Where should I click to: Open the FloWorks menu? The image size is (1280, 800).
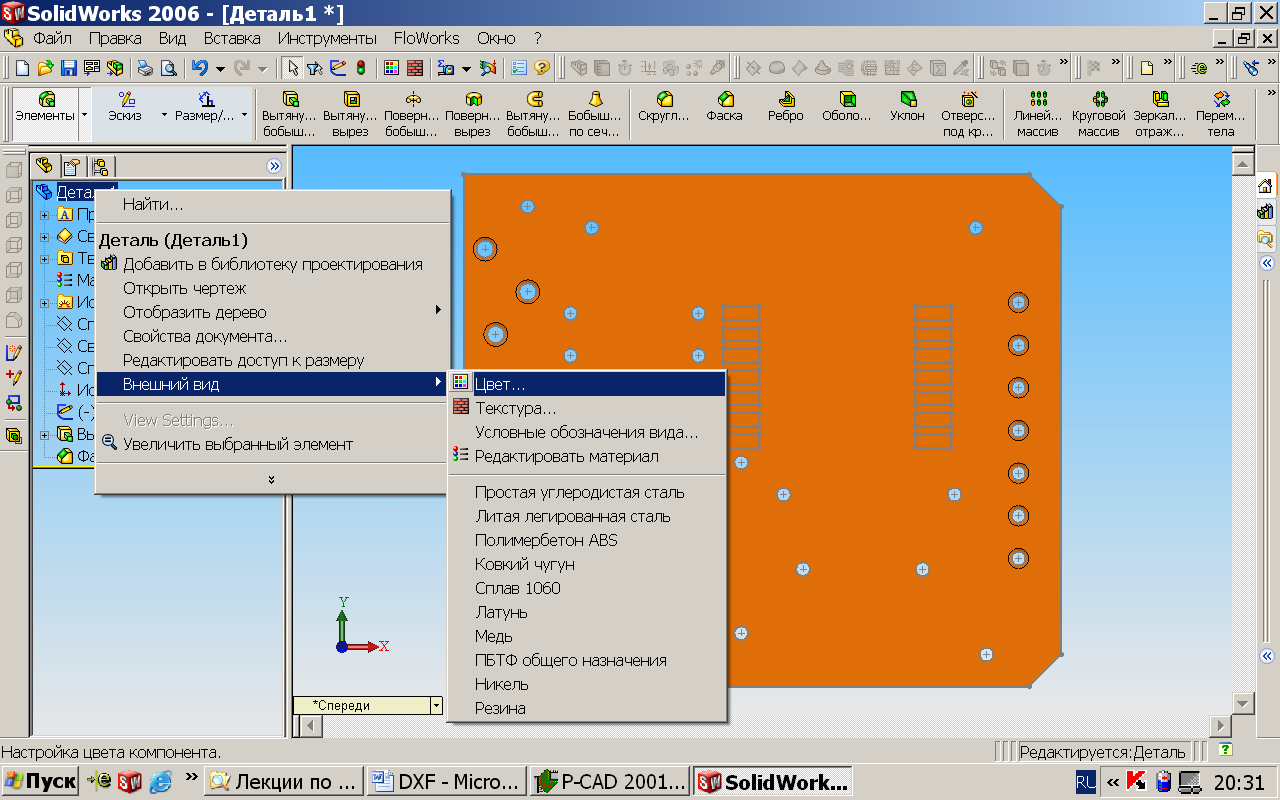pyautogui.click(x=426, y=38)
